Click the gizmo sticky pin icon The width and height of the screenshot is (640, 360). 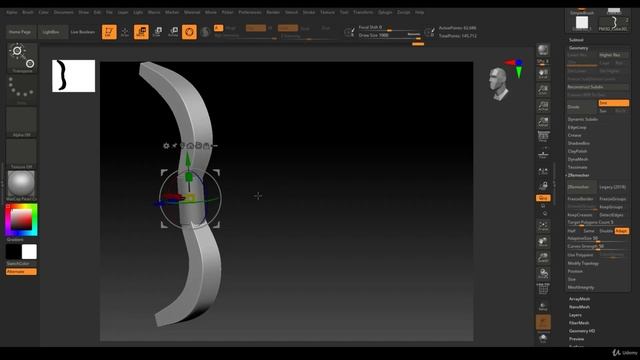click(174, 146)
